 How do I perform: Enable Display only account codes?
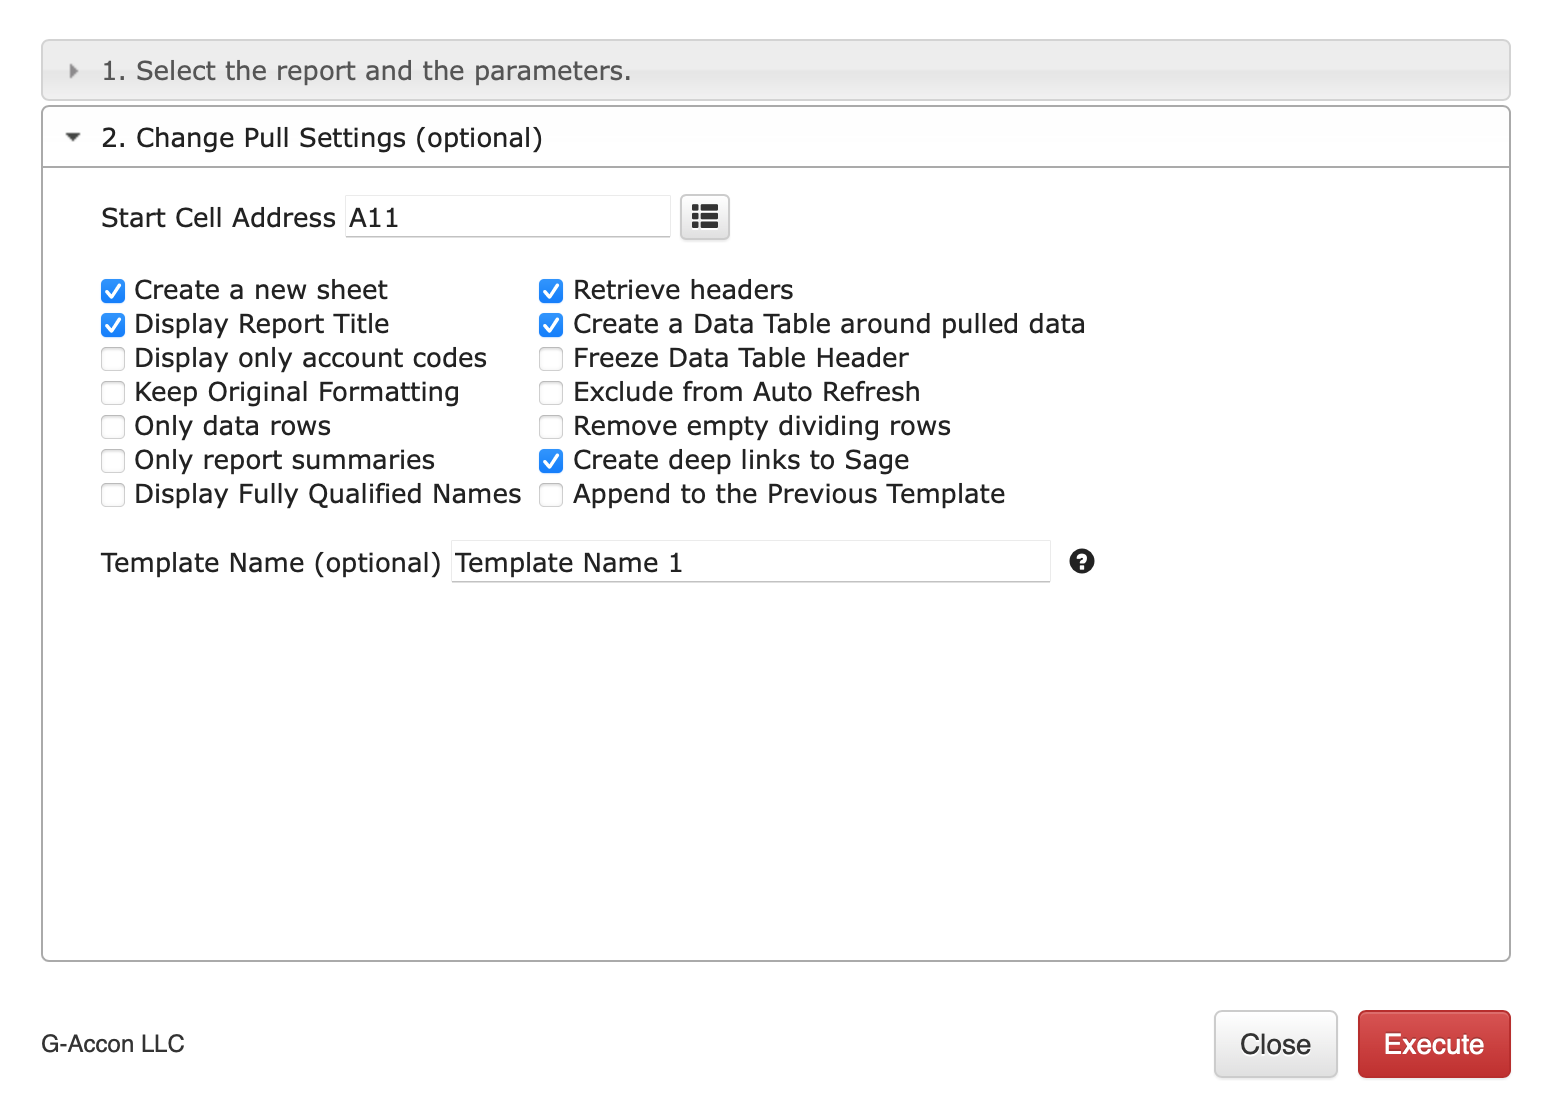pos(113,359)
